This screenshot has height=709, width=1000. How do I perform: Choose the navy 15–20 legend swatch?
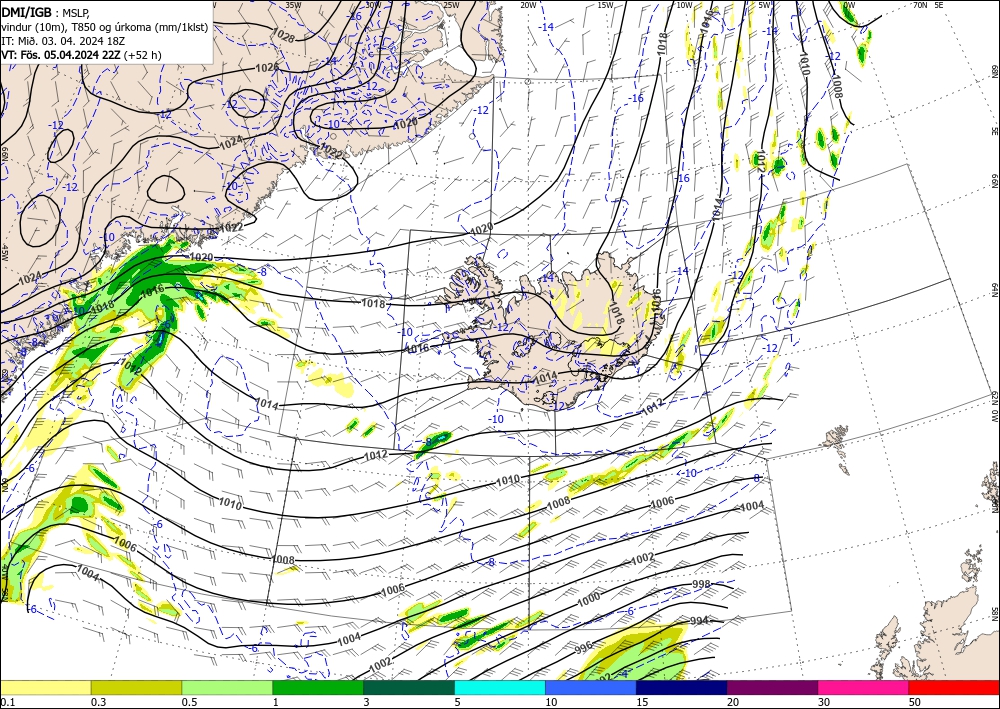(x=682, y=687)
